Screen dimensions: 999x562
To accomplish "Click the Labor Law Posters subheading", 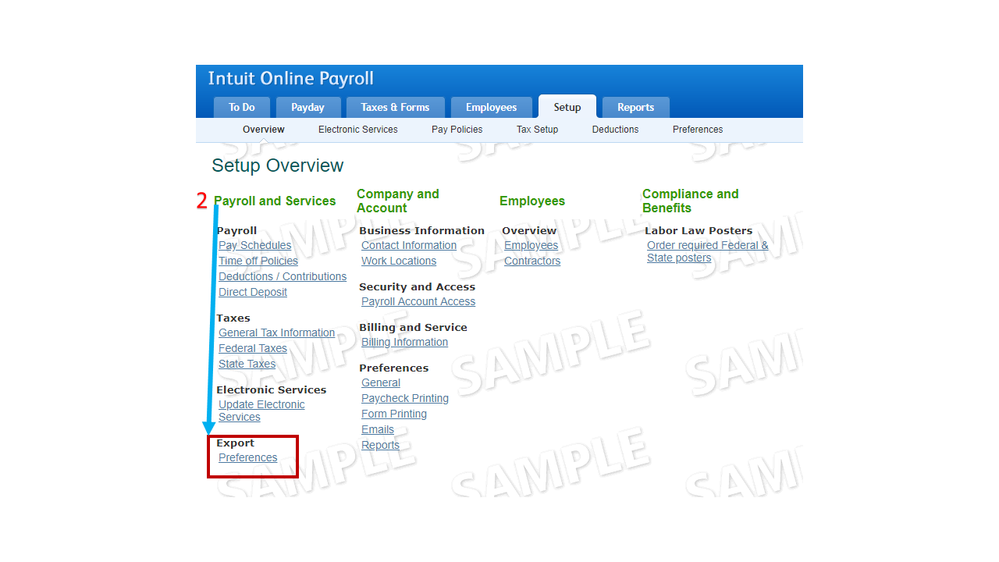I will (x=698, y=231).
